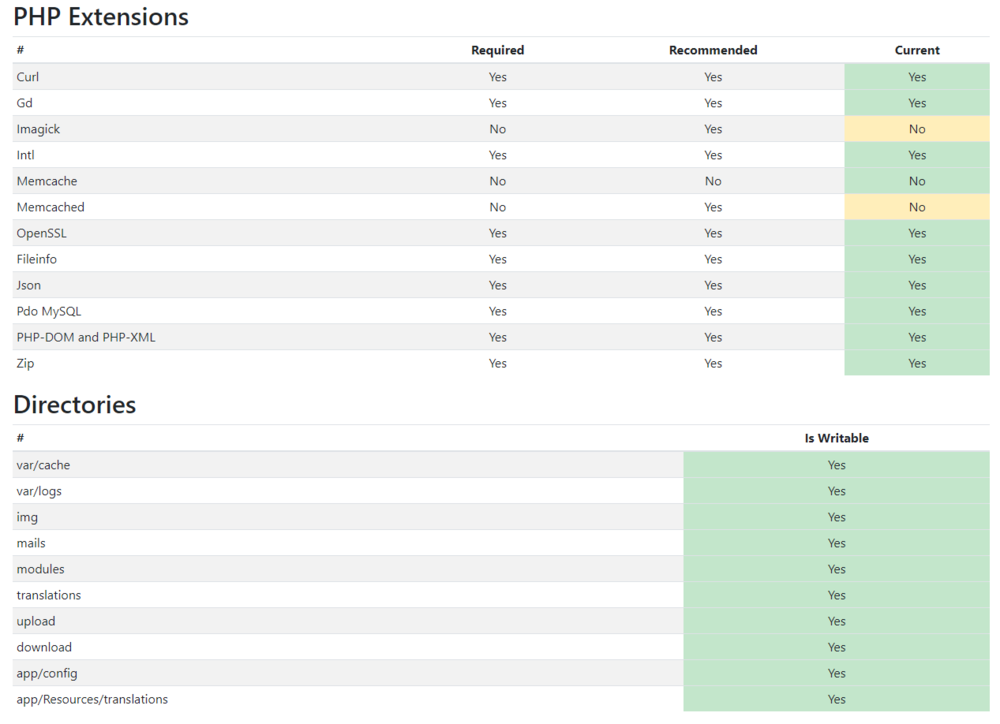Viewport: 1000px width, 724px height.
Task: Click the green Current cell for Zip
Action: tap(917, 363)
